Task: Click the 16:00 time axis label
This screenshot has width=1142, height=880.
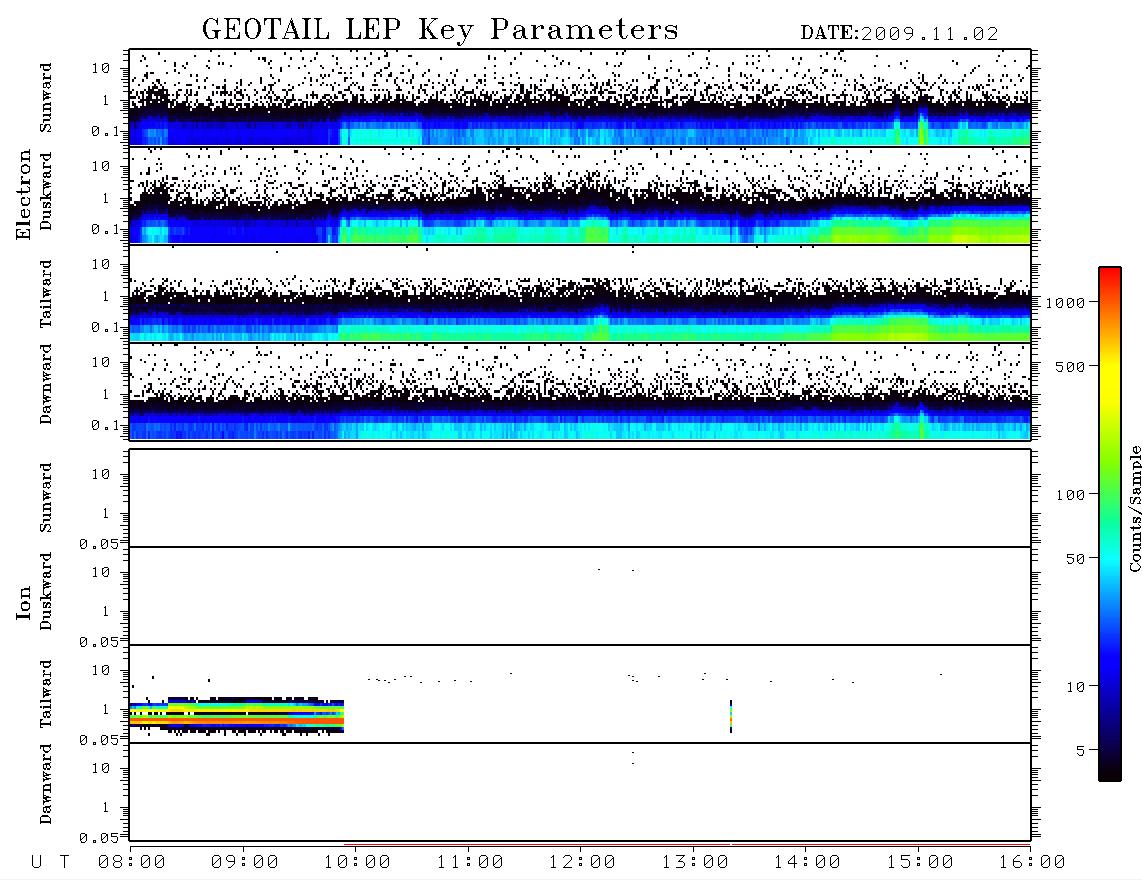Action: click(1032, 863)
